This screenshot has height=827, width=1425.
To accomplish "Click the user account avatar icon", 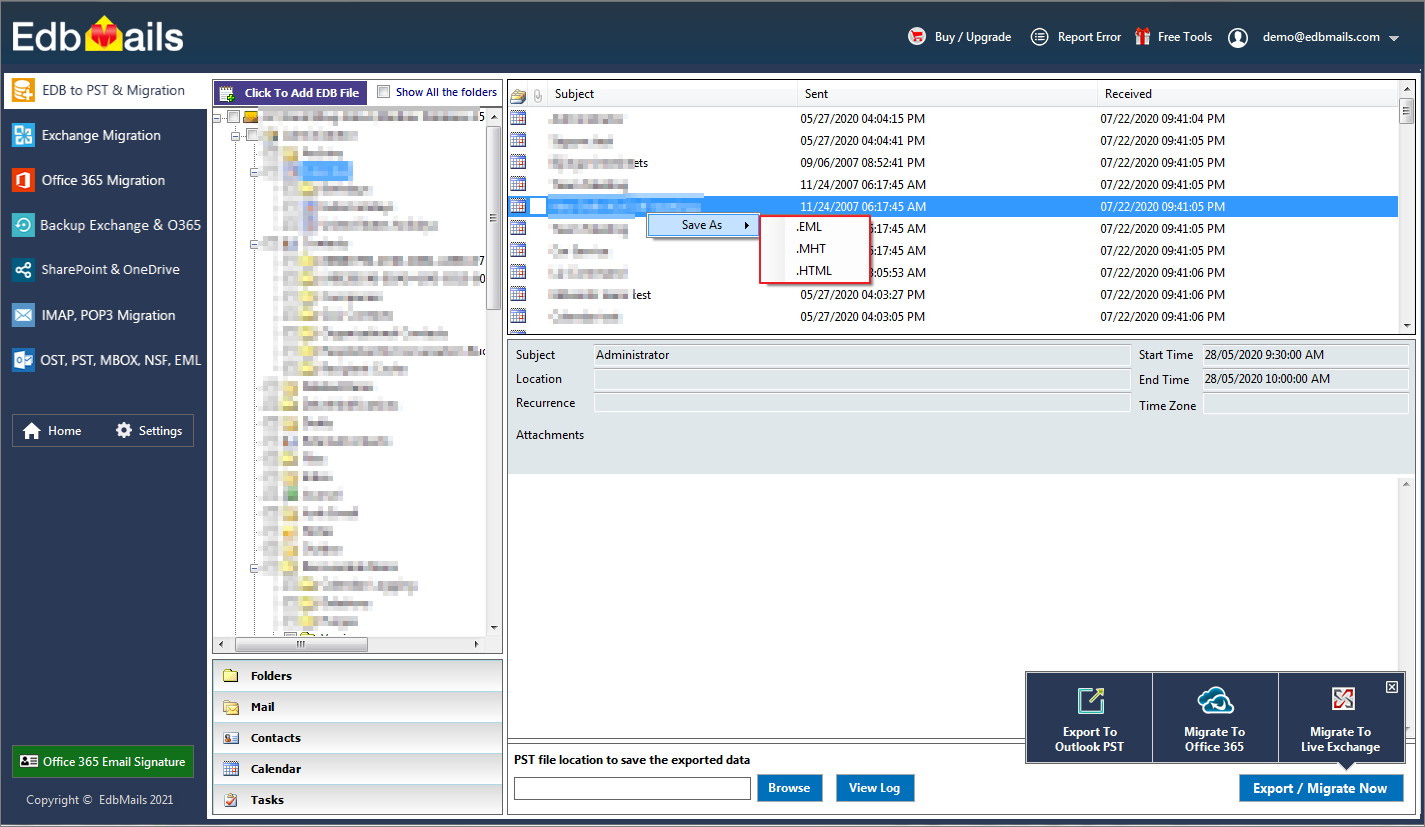I will point(1238,38).
